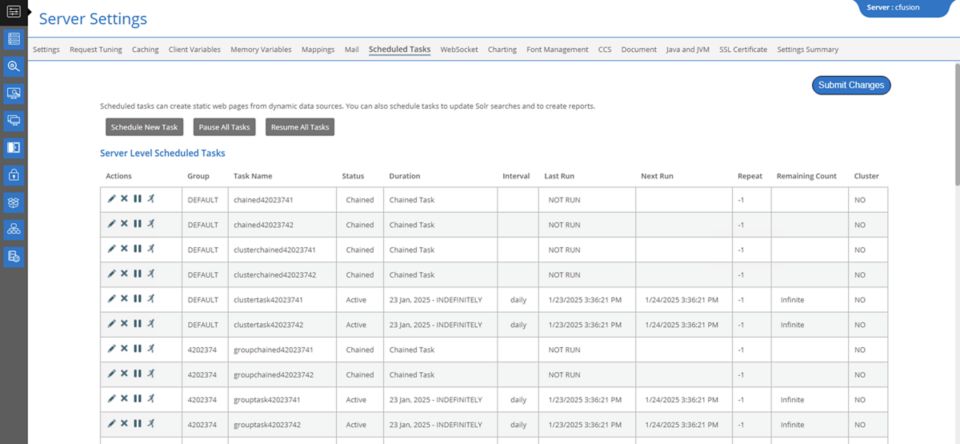
Task: Click the padlock security icon in the sidebar
Action: point(14,175)
